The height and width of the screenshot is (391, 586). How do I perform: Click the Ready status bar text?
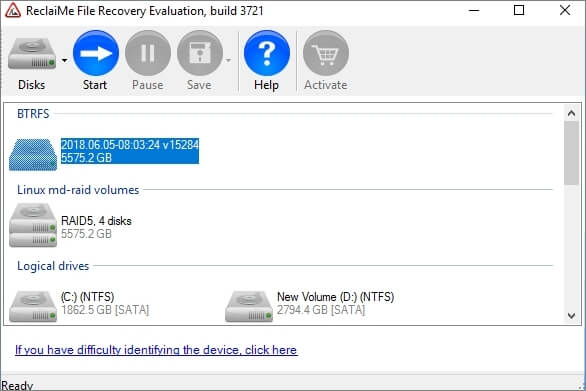[17, 385]
